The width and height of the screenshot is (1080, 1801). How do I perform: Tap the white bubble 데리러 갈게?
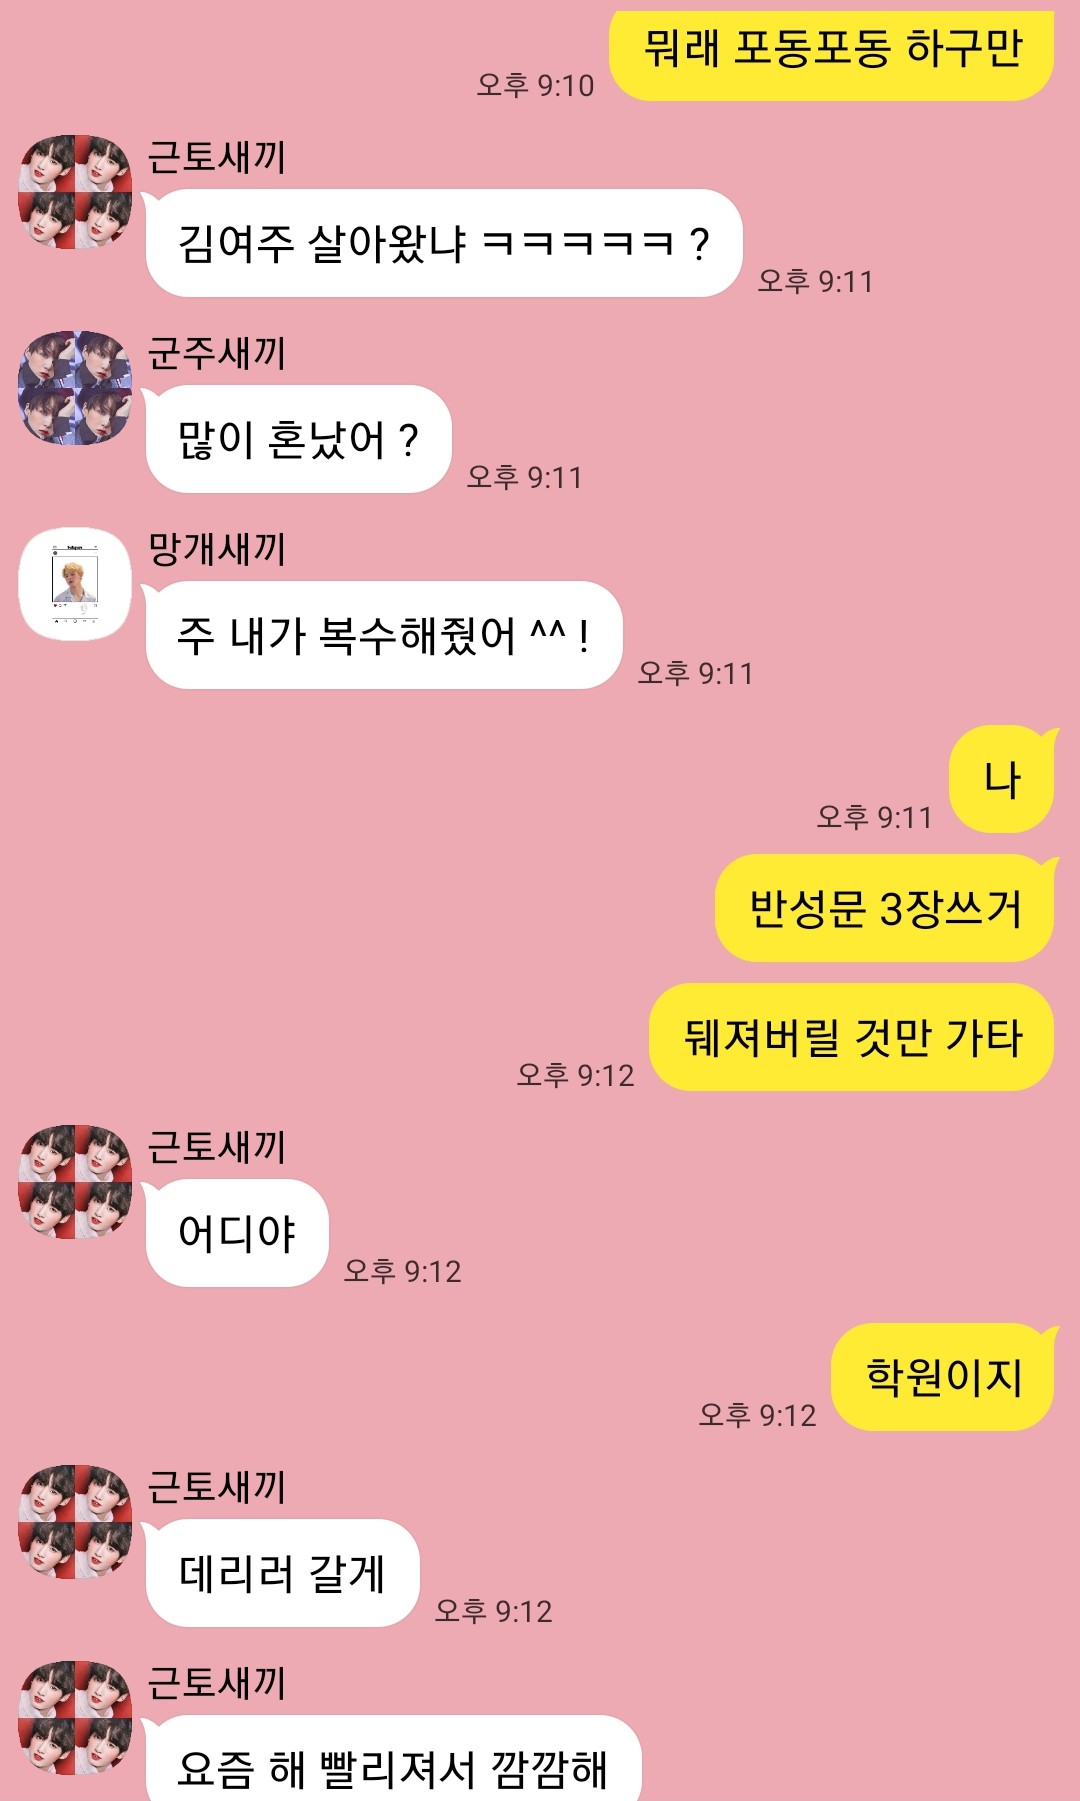pyautogui.click(x=282, y=1573)
